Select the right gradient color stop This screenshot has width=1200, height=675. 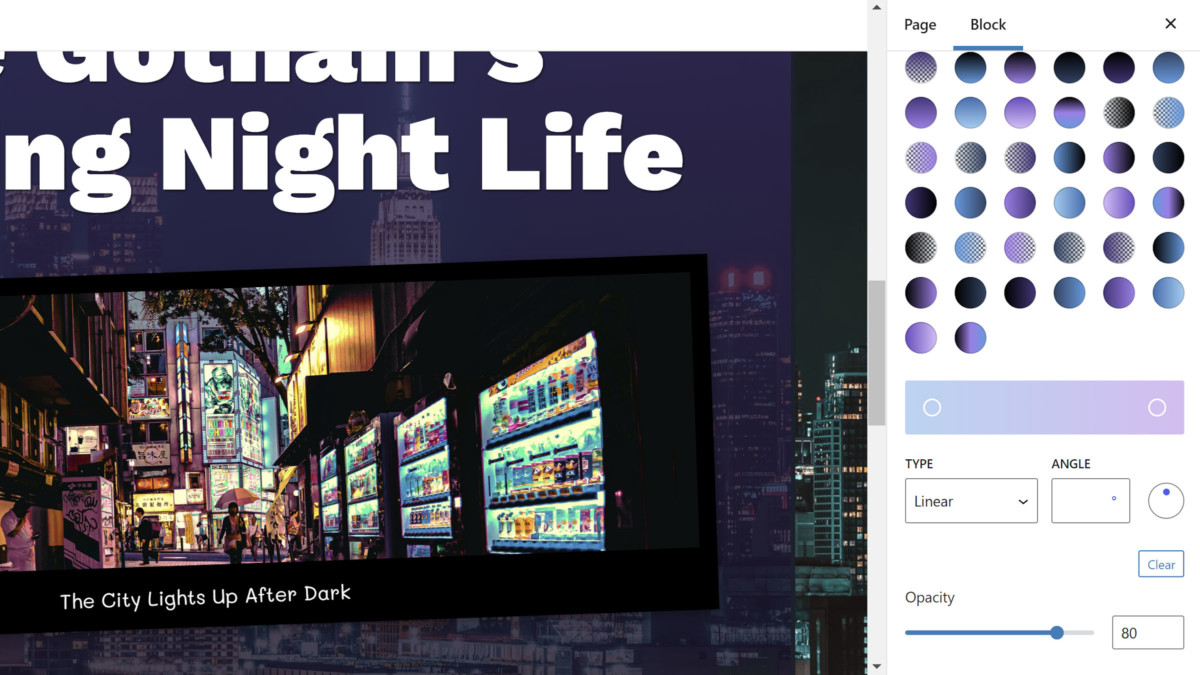1157,407
